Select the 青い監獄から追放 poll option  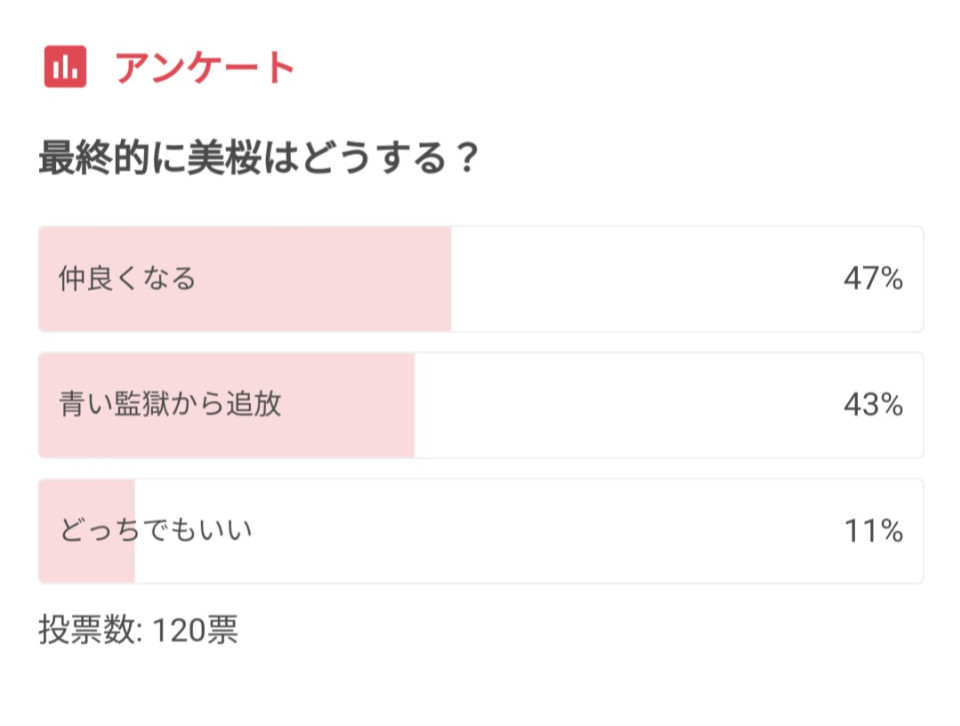481,405
